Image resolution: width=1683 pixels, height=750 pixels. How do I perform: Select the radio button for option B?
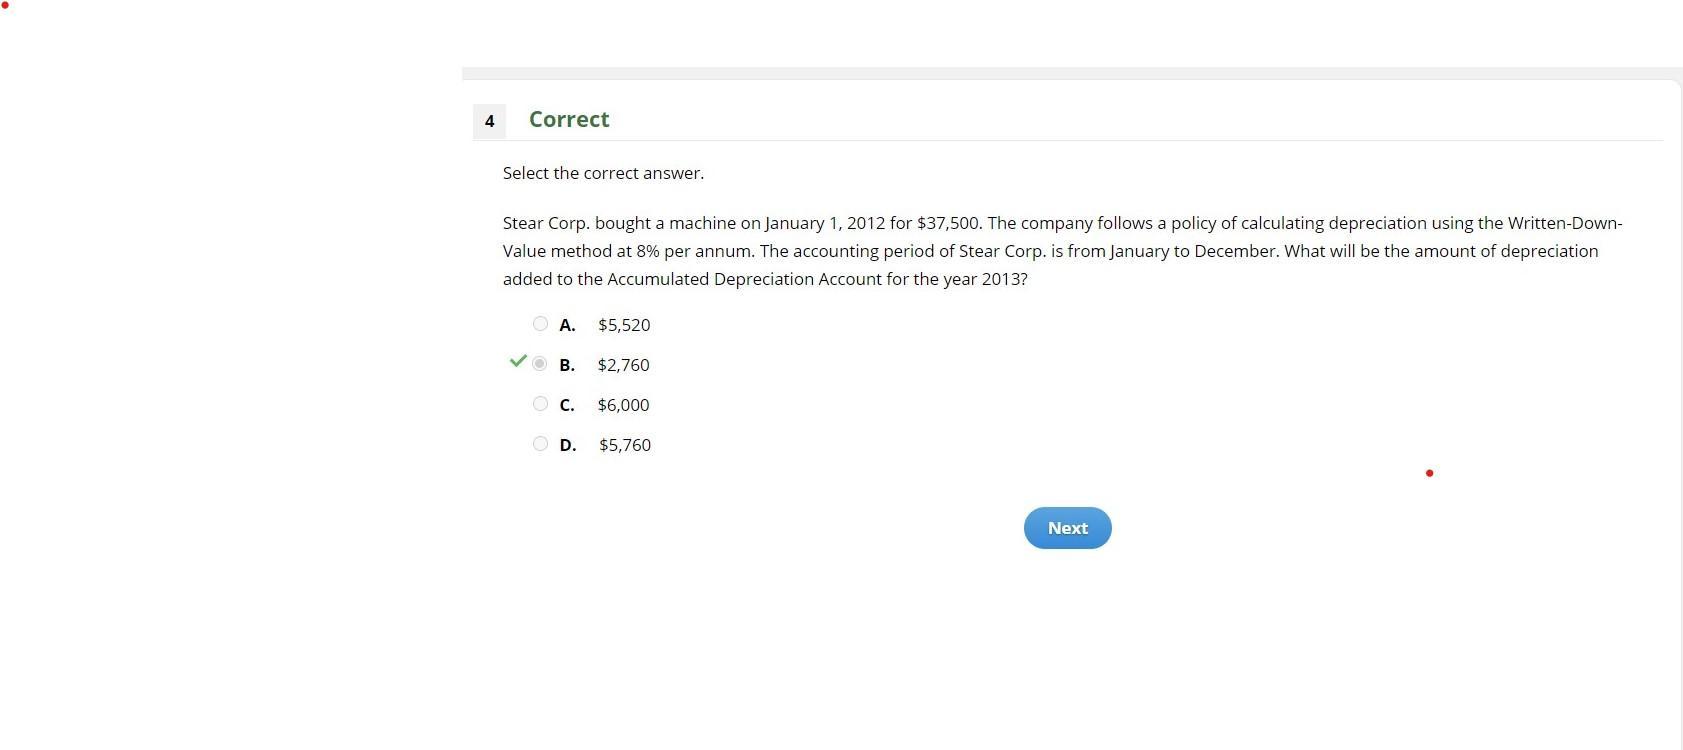tap(540, 364)
